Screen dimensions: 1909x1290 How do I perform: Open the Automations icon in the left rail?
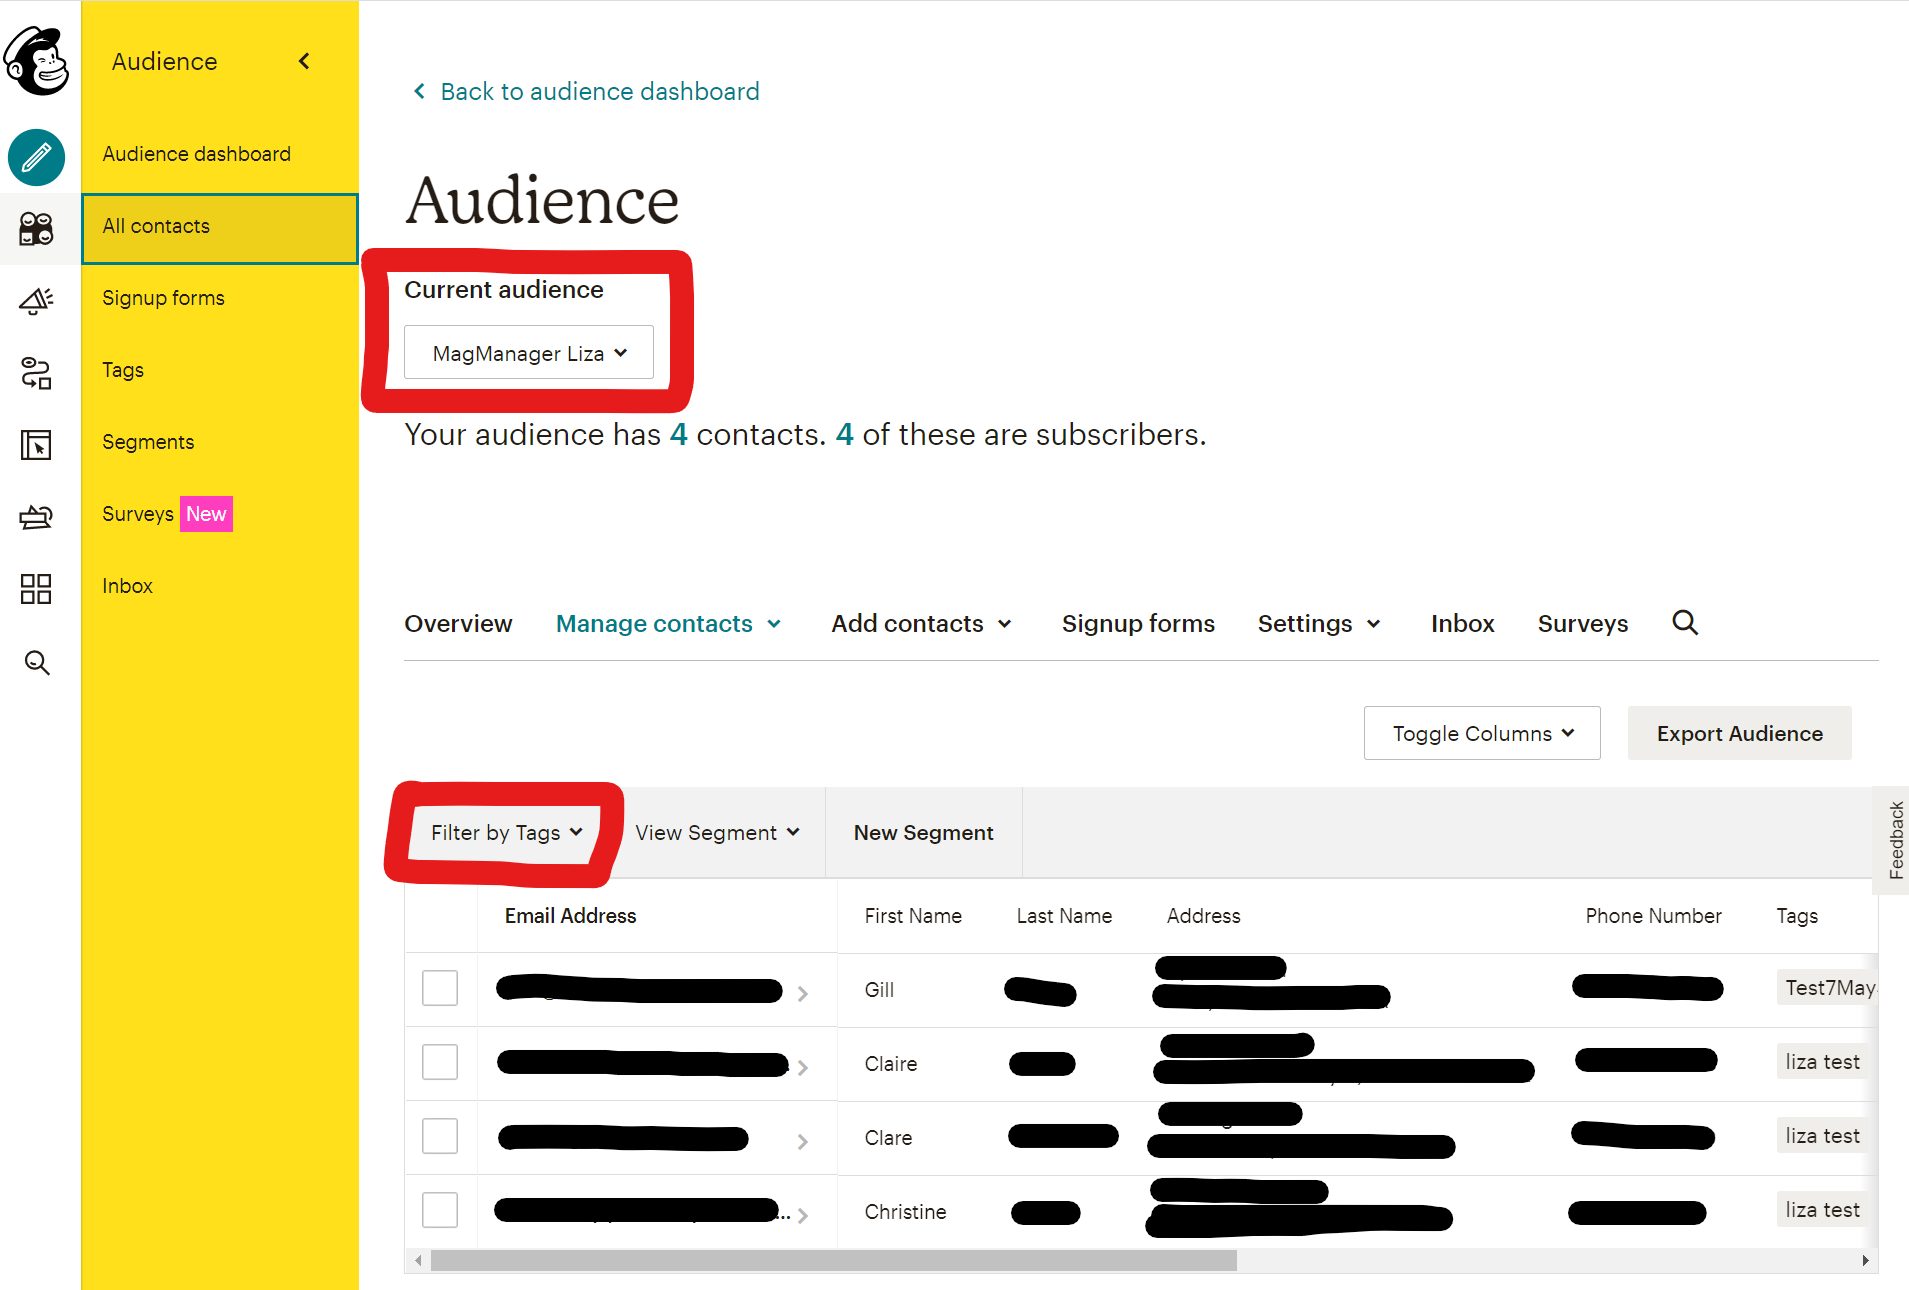pos(37,373)
